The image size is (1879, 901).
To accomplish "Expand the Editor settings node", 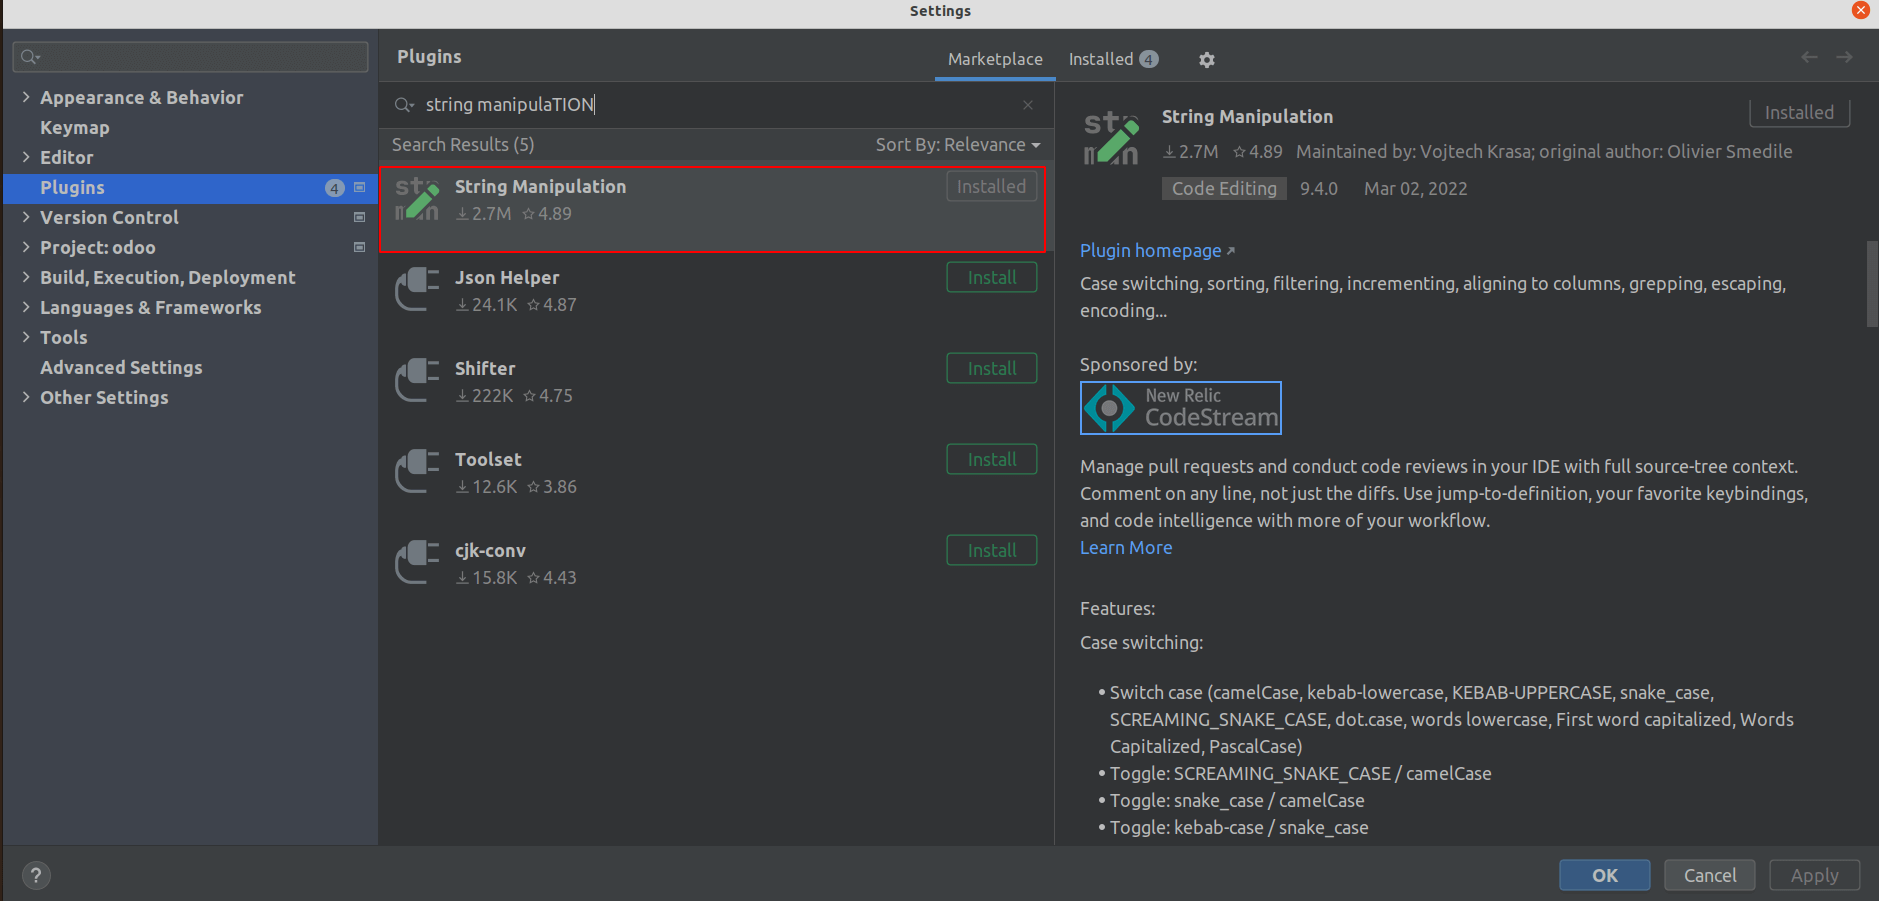I will pyautogui.click(x=26, y=157).
